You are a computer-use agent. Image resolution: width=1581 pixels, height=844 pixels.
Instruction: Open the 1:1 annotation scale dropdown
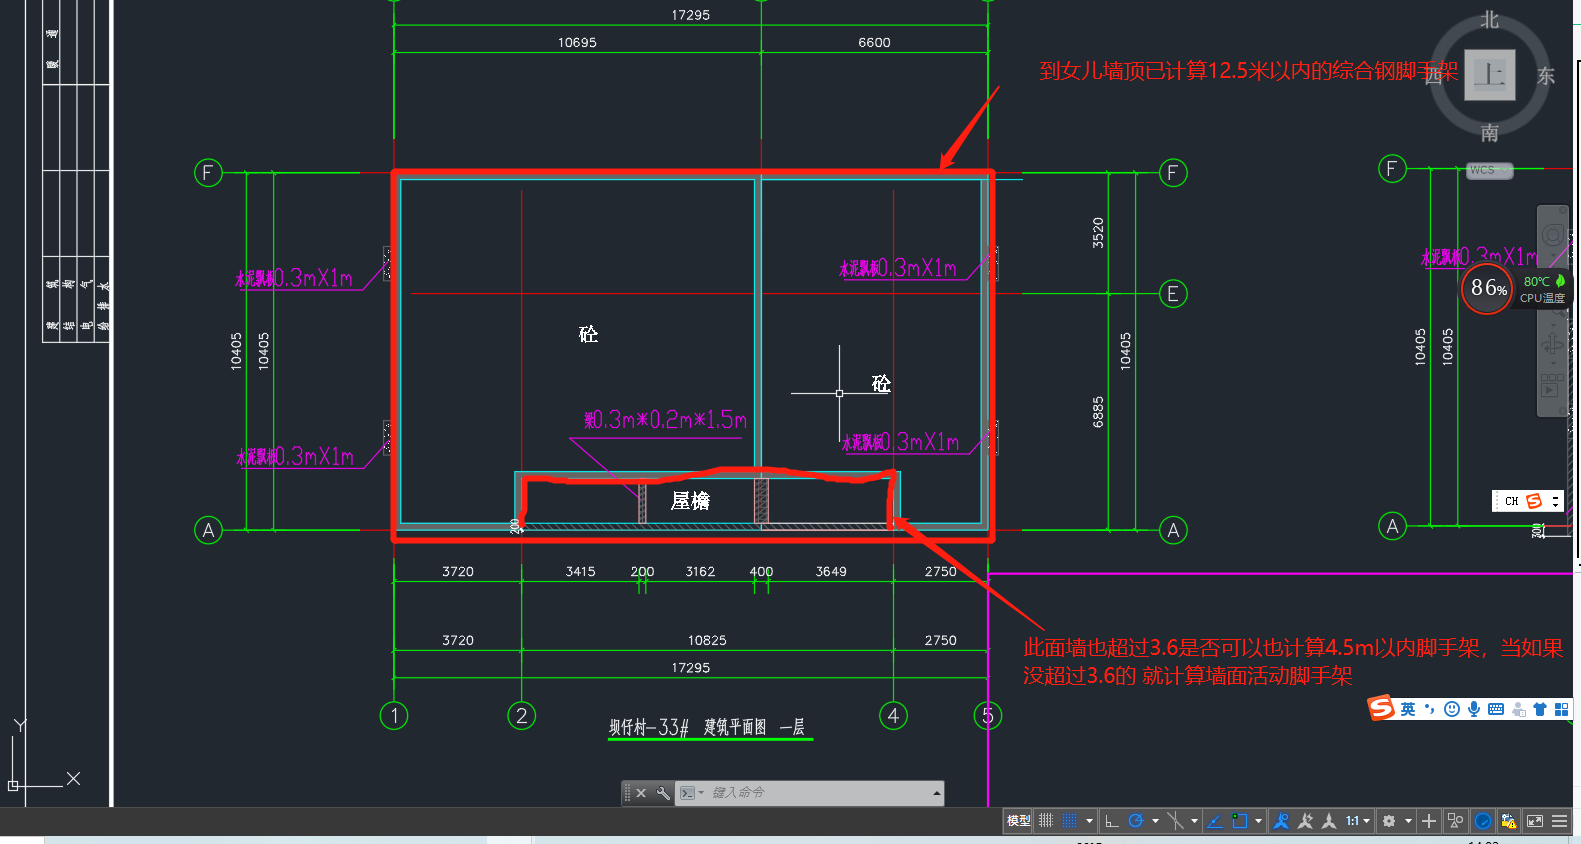pos(1357,821)
